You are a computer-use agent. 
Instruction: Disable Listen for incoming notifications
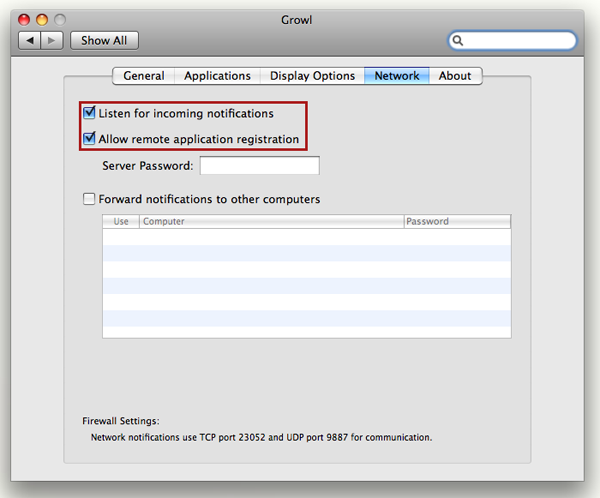coord(89,113)
